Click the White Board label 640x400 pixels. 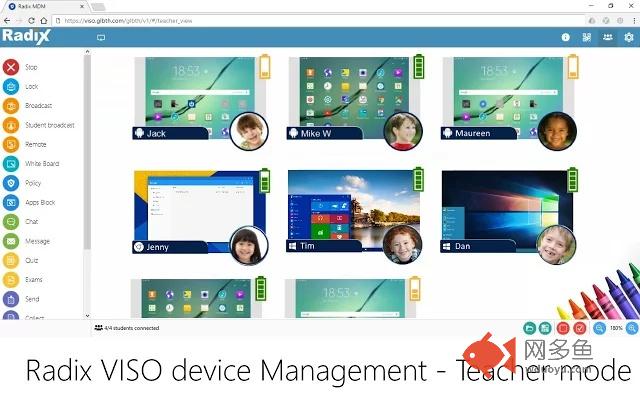[x=42, y=164]
